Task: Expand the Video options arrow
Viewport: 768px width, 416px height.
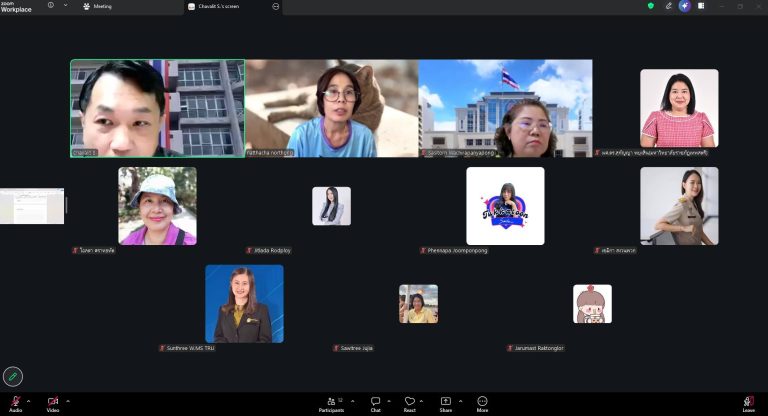Action: point(68,401)
